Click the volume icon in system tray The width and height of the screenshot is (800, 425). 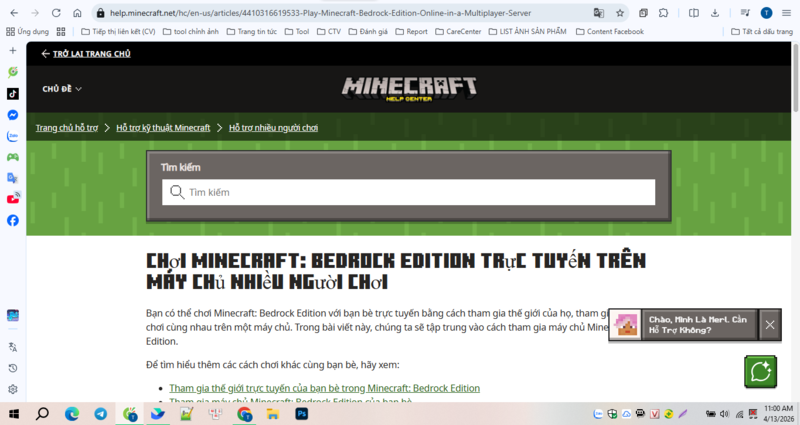[724, 414]
